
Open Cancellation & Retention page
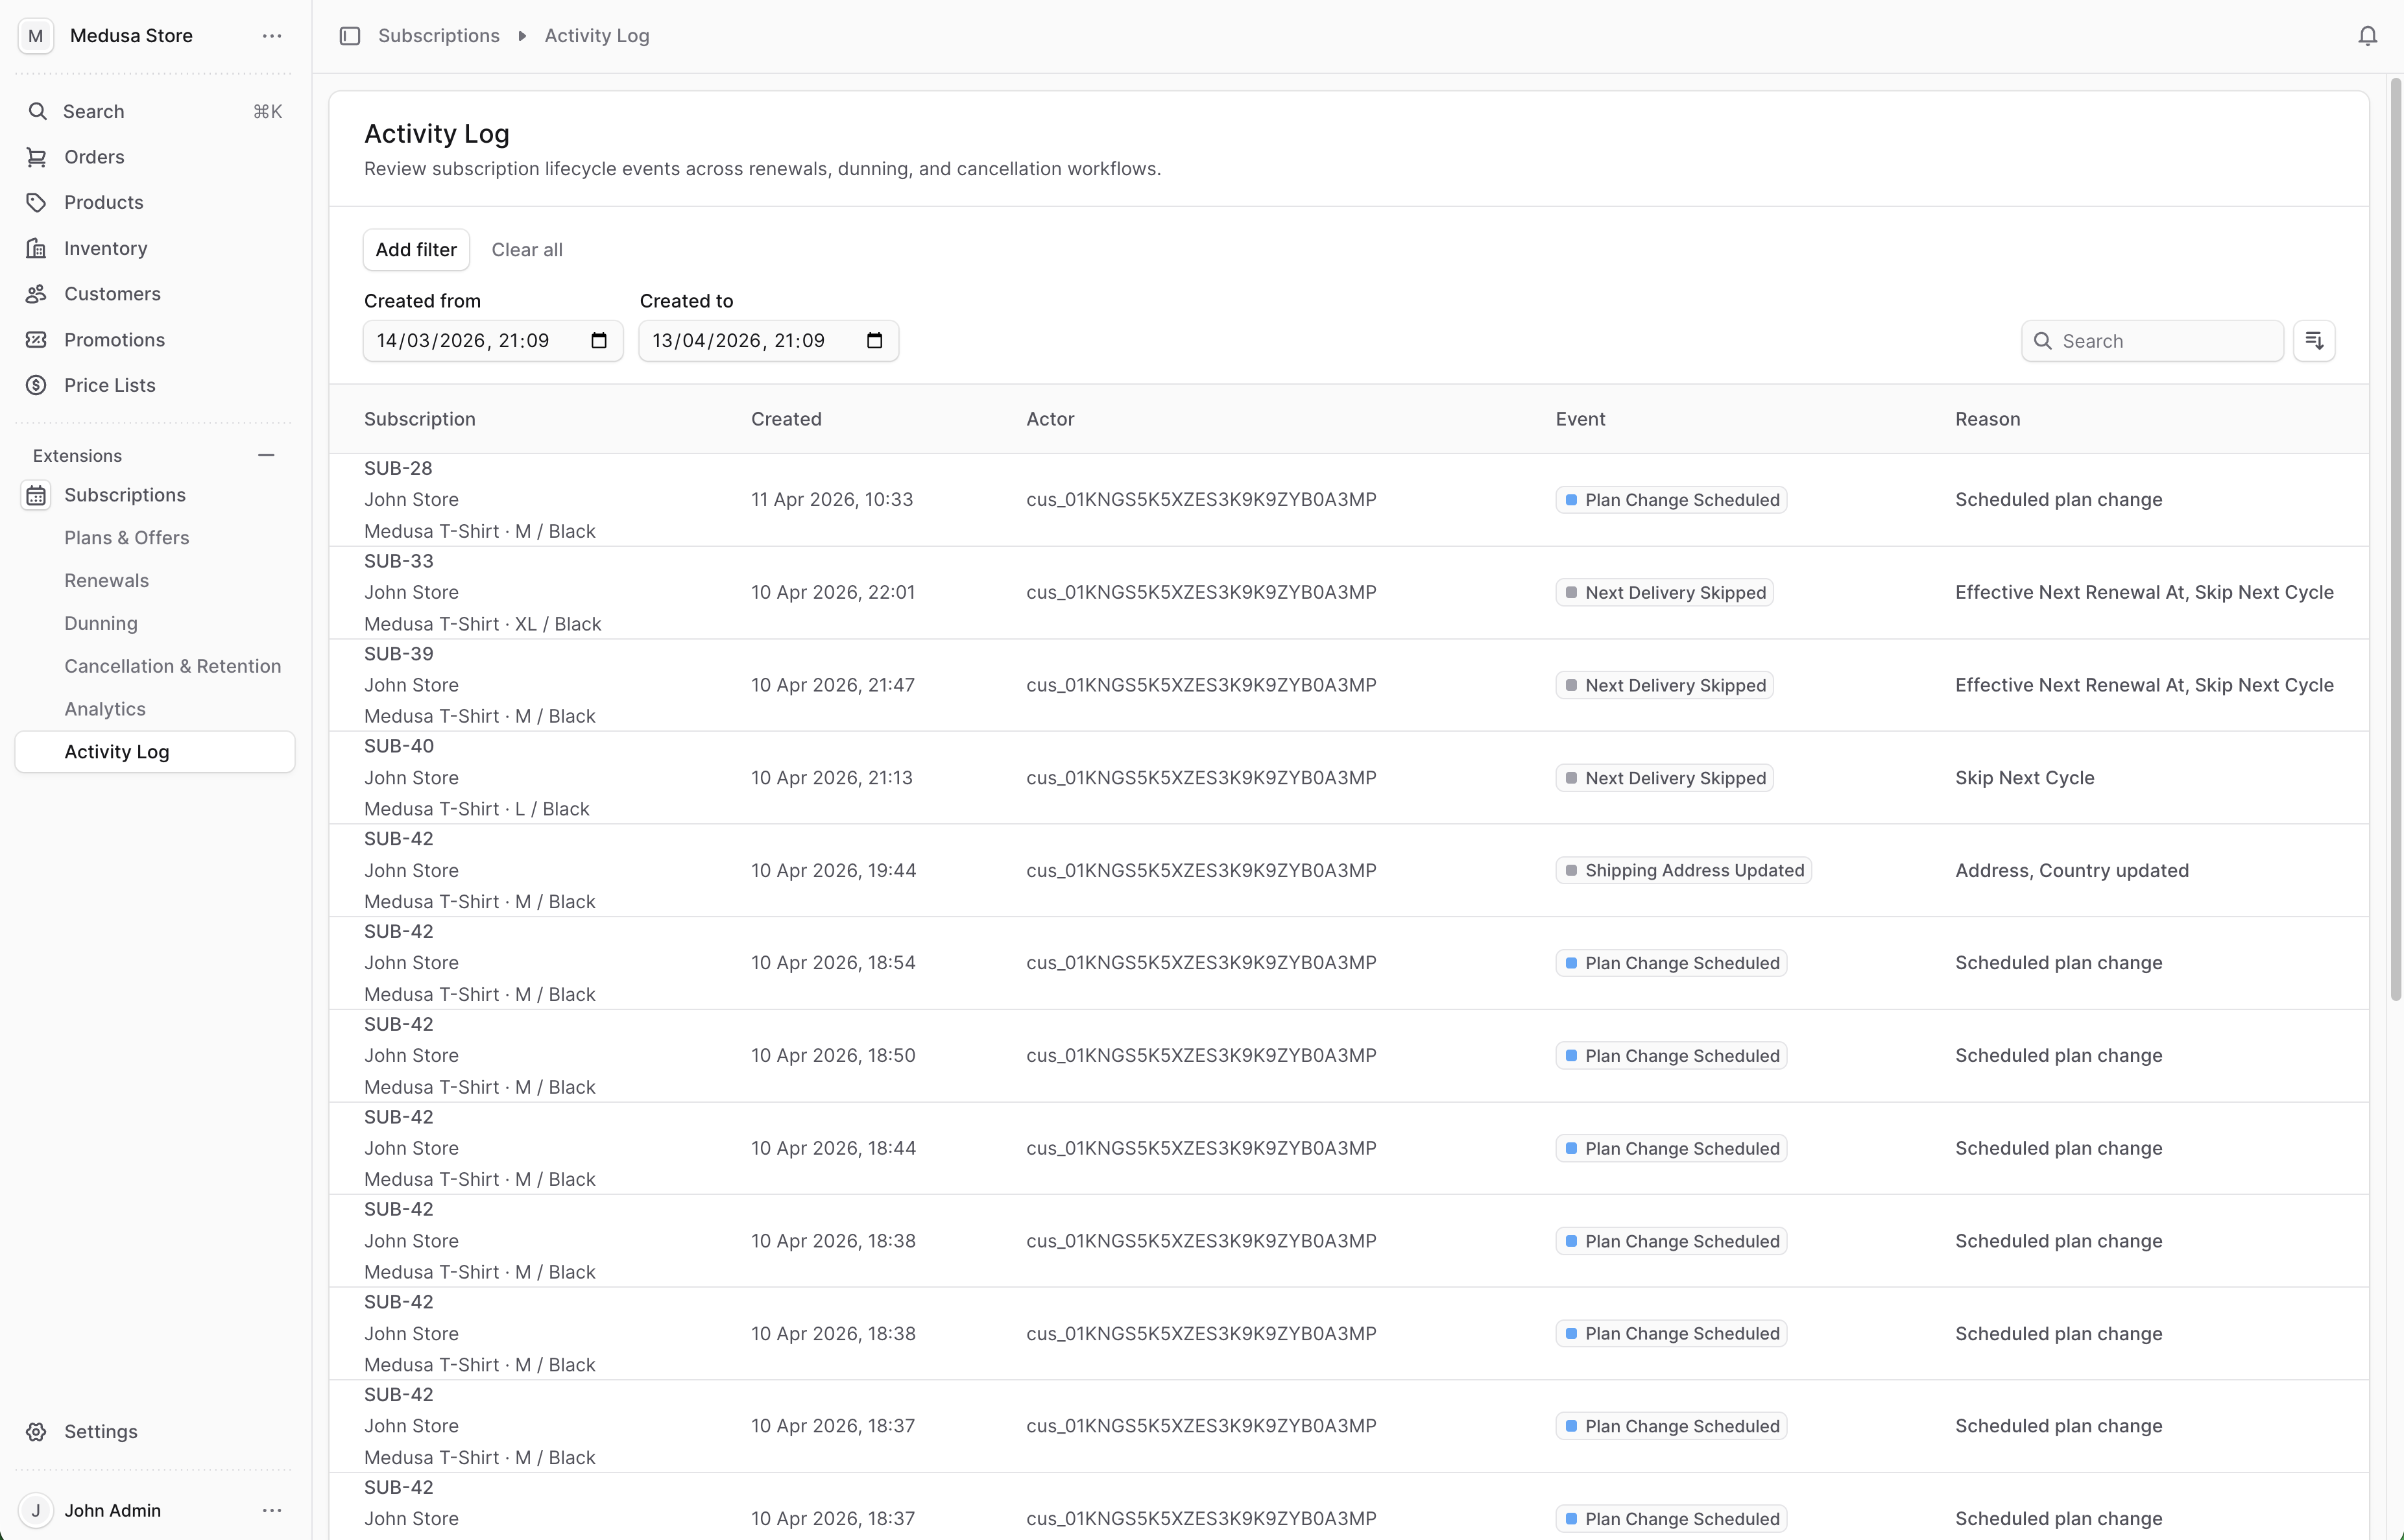coord(173,666)
